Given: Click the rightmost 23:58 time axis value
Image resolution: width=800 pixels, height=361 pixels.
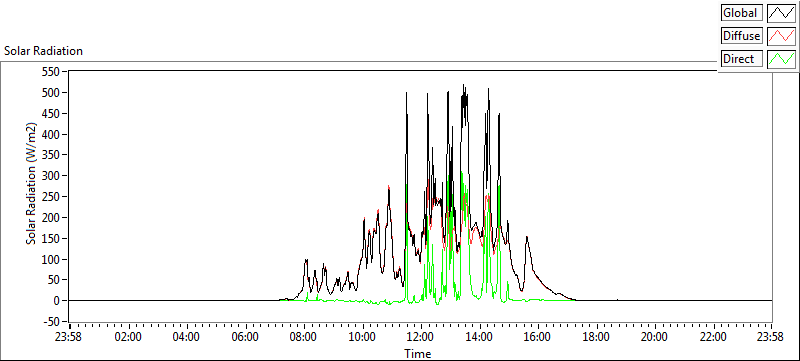Looking at the screenshot, I should [x=771, y=337].
